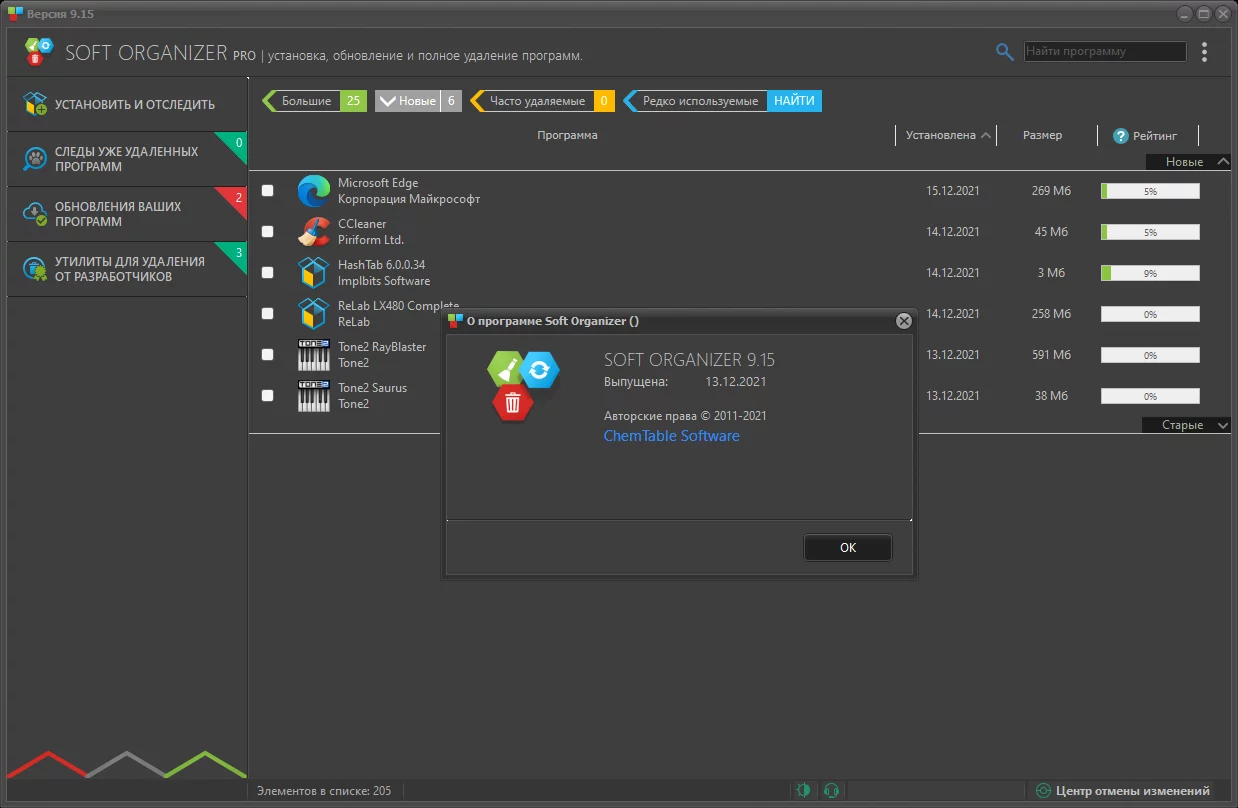Click the undo center circular icon
1238x808 pixels.
pyautogui.click(x=1044, y=790)
